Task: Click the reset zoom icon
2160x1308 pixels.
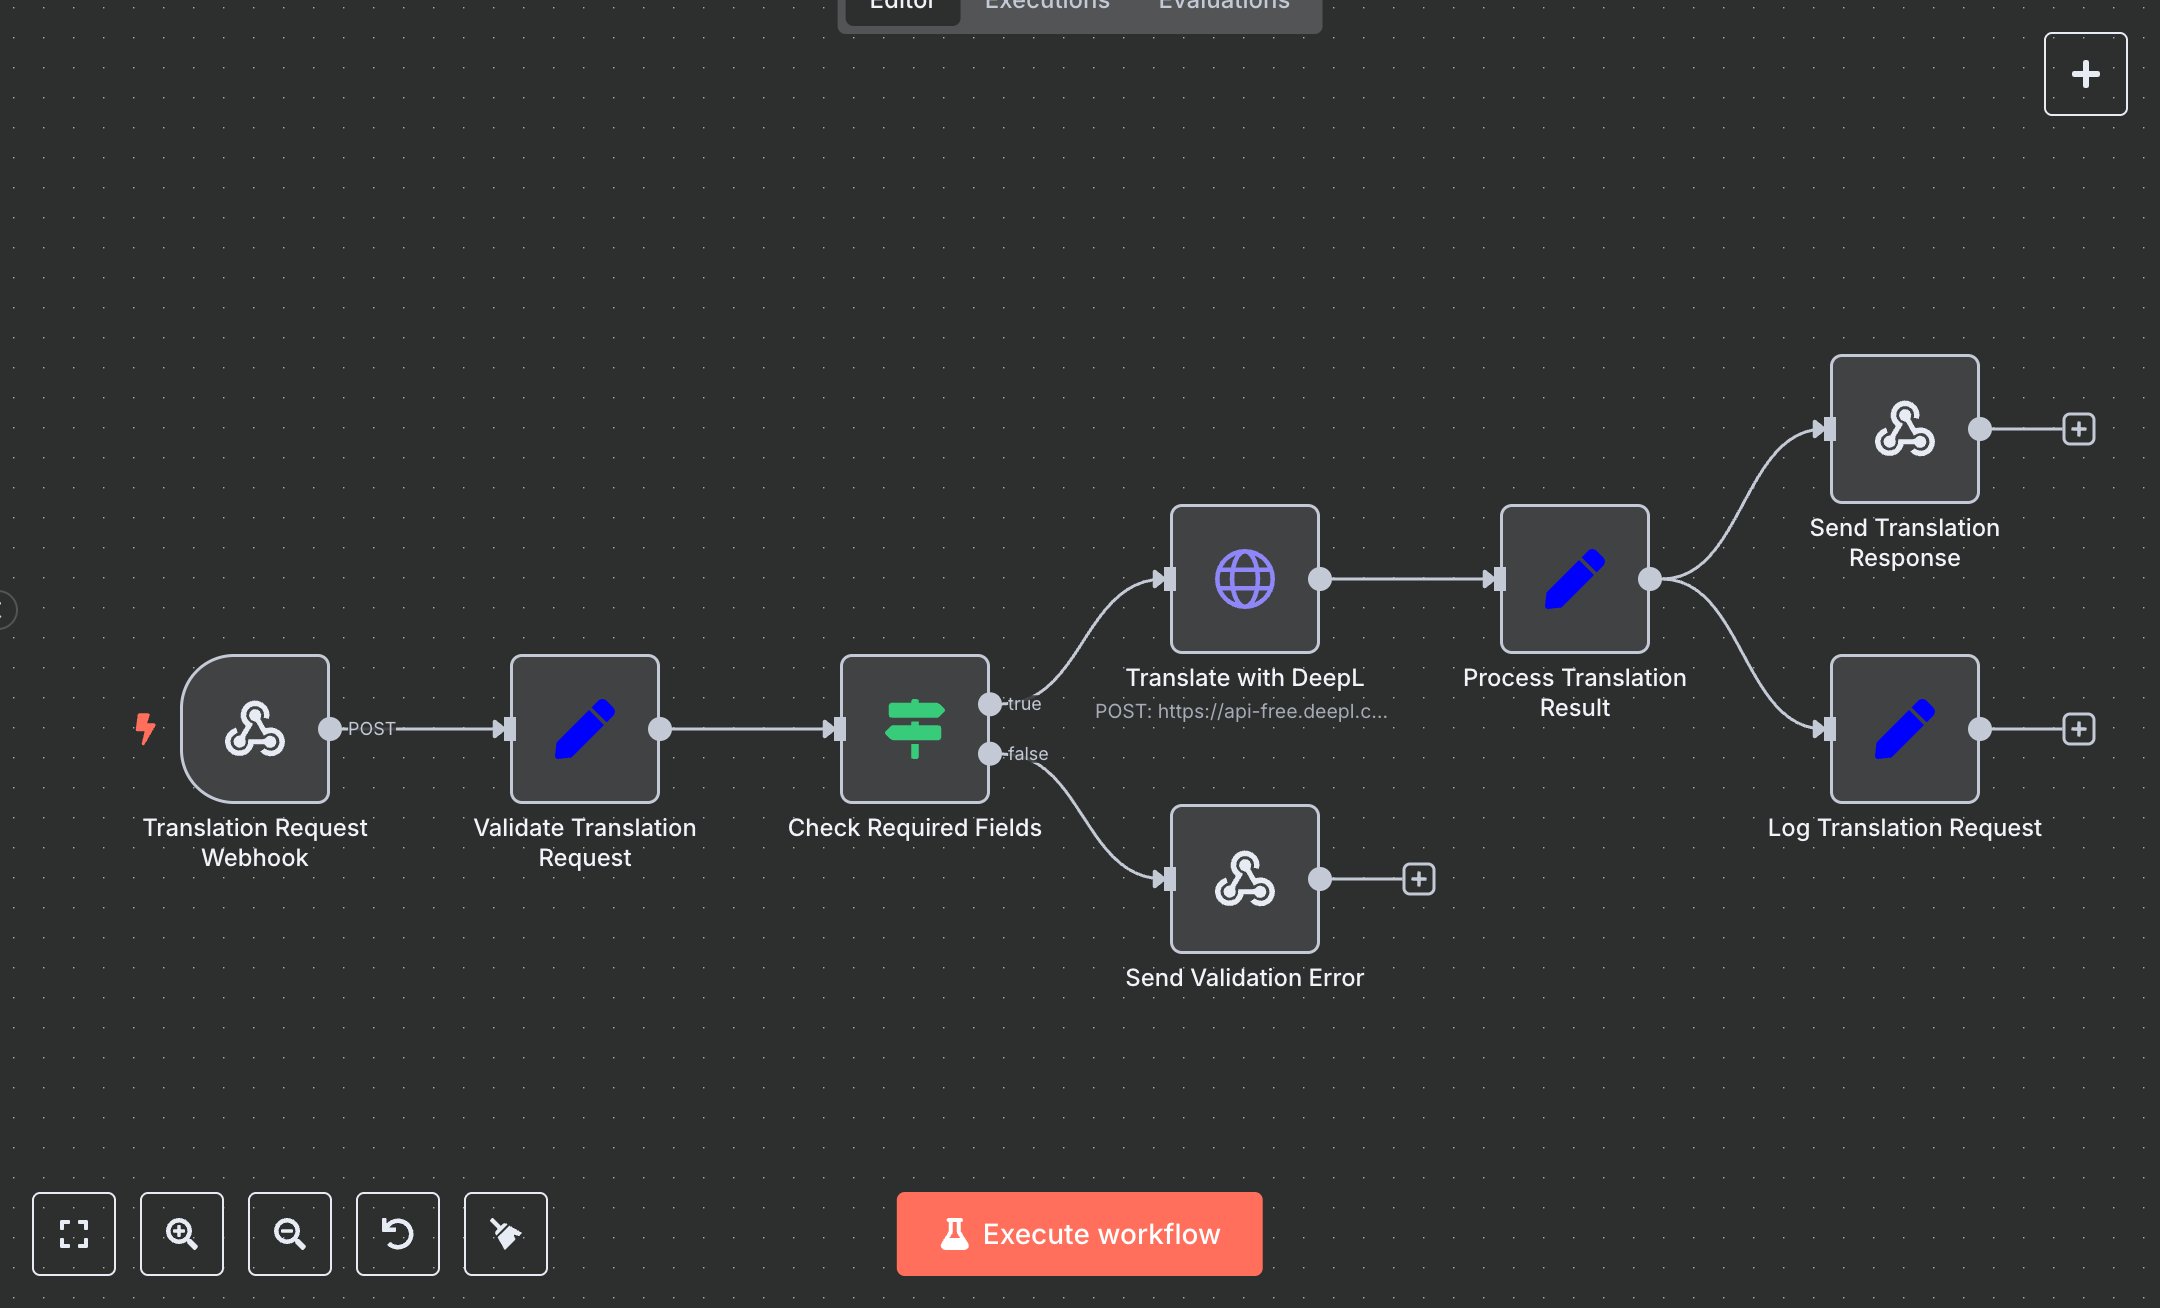Action: [x=397, y=1234]
